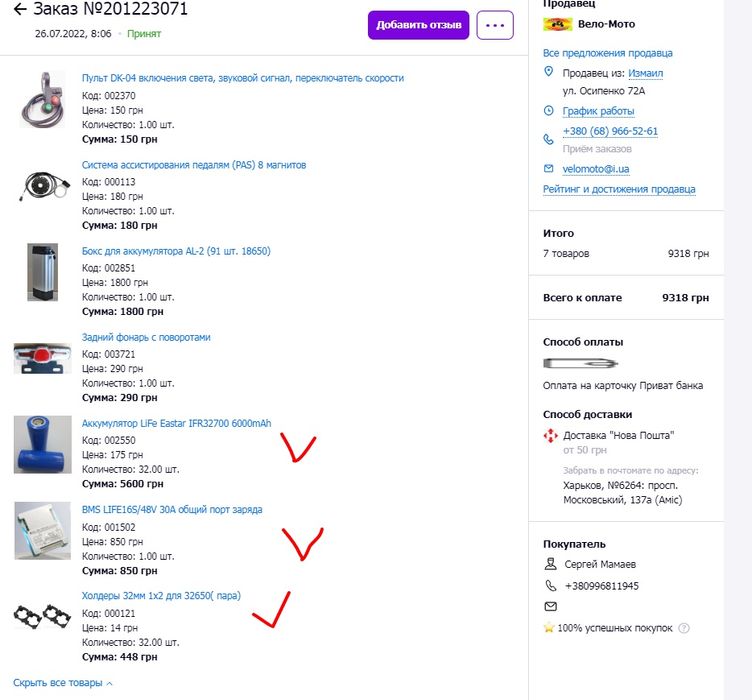
Task: Click the Nova Poshta delivery logo
Action: (x=550, y=435)
